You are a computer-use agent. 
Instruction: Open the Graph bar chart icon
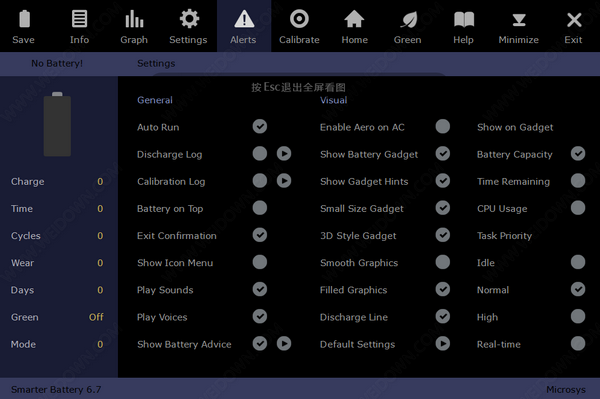pyautogui.click(x=134, y=19)
